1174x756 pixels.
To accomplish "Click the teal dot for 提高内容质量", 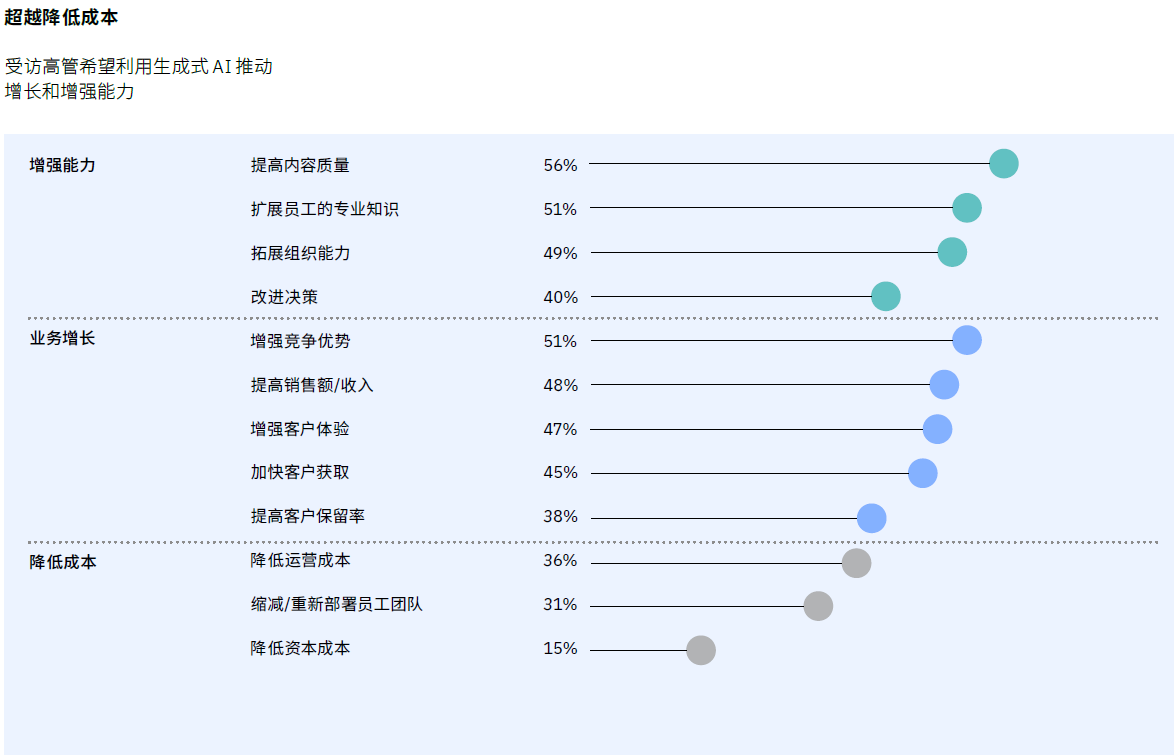I will point(1003,164).
